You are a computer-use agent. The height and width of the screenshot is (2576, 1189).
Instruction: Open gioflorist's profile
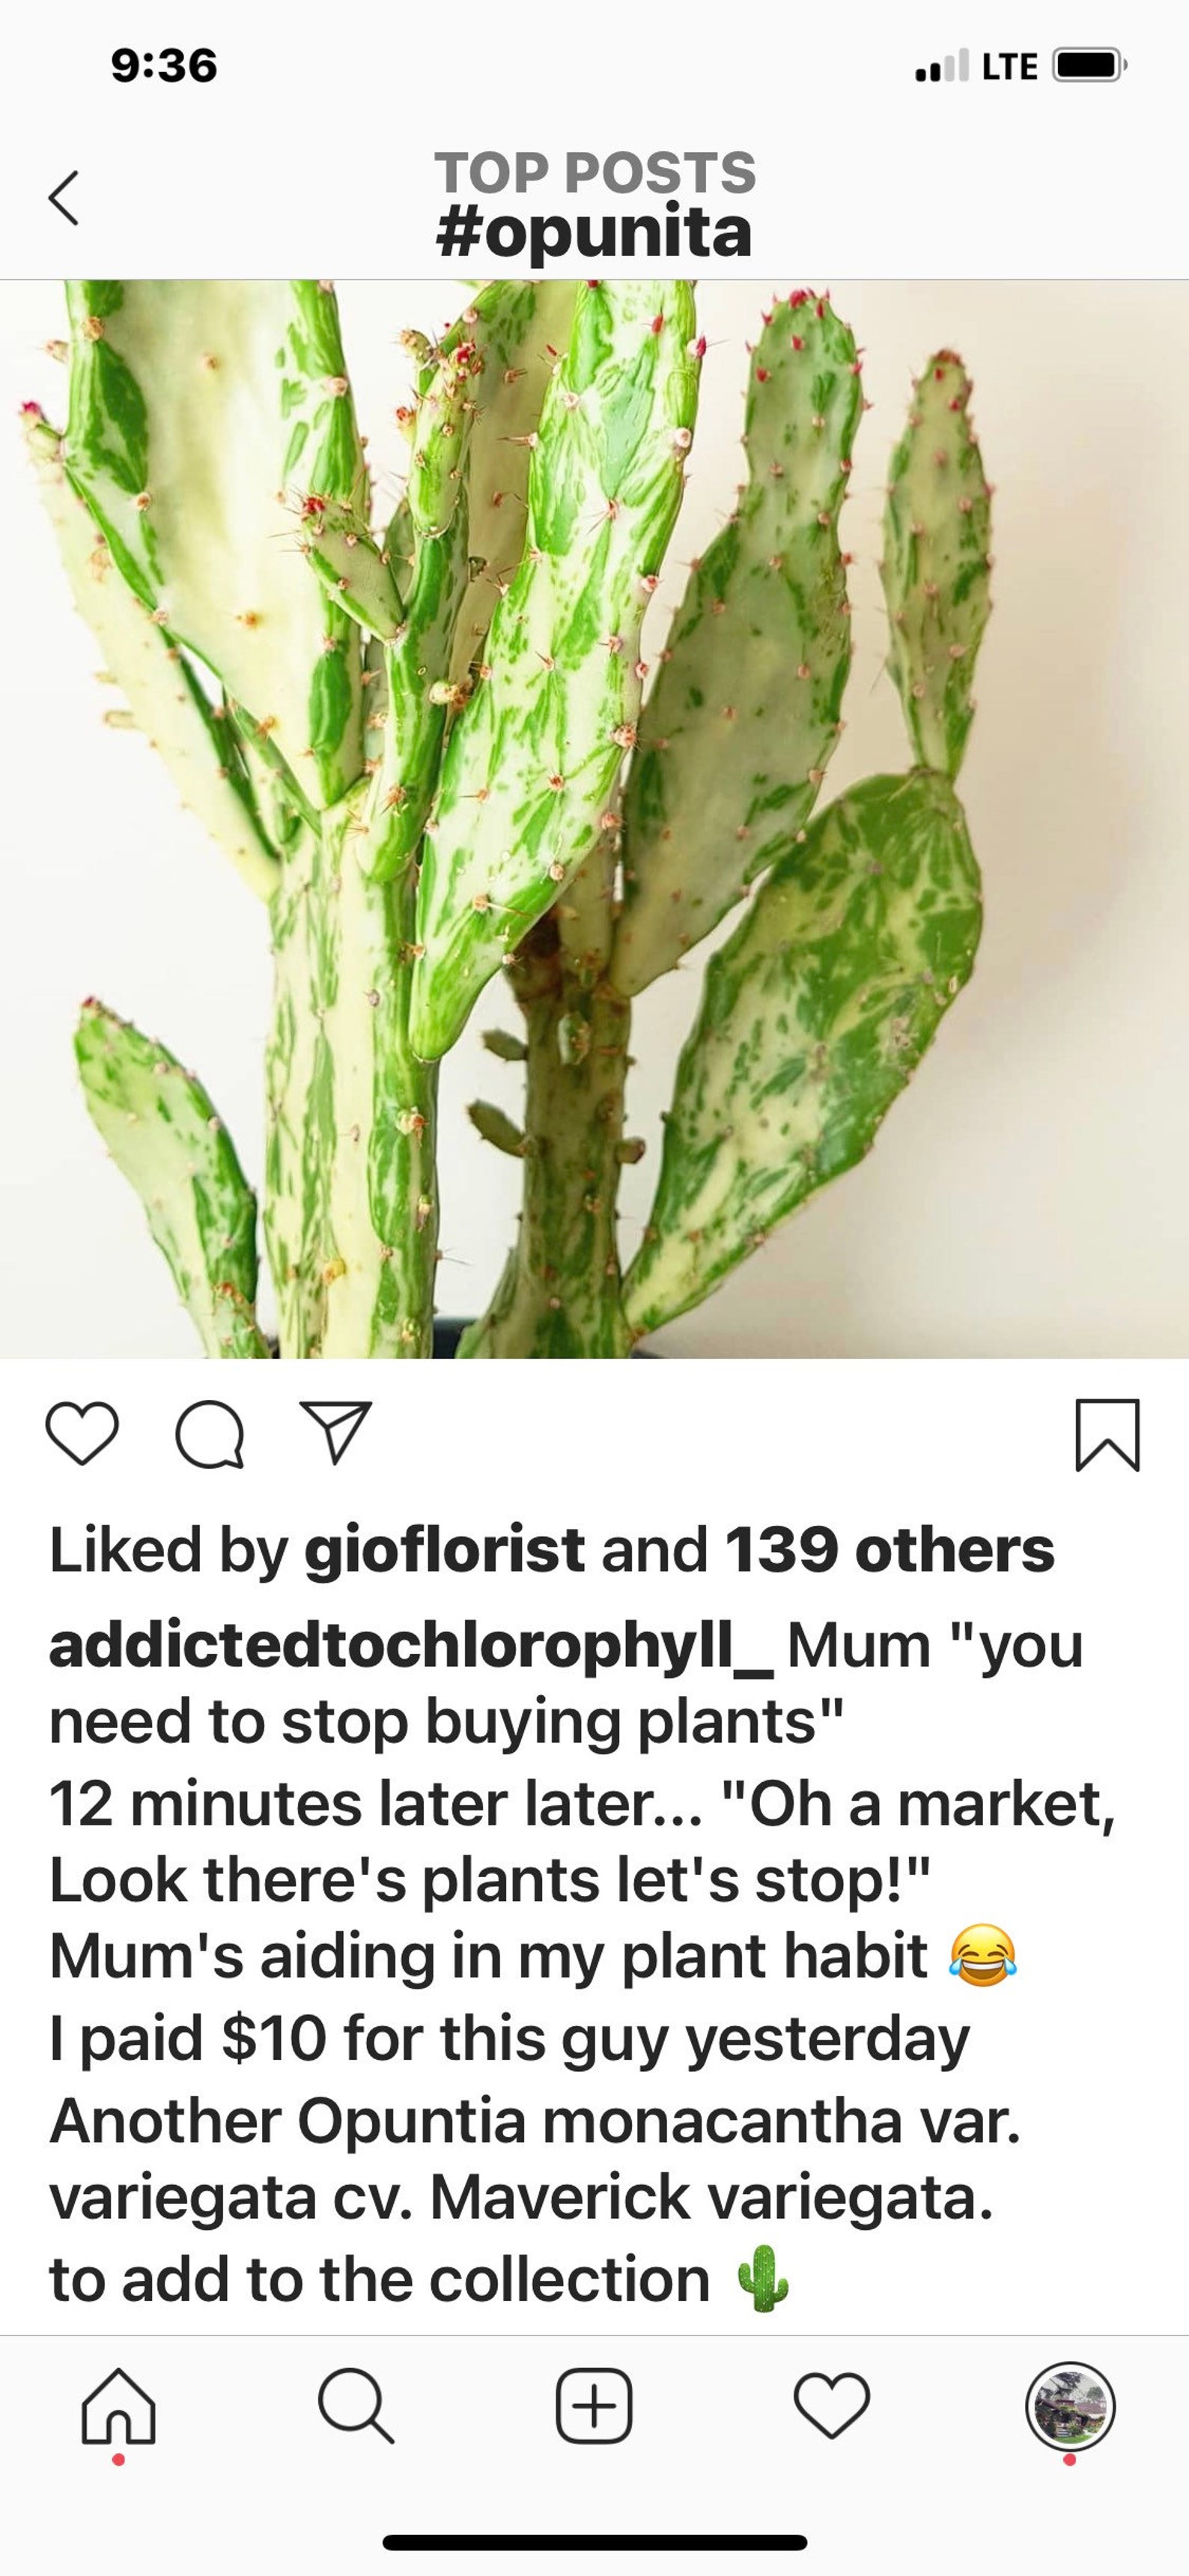pos(444,1550)
